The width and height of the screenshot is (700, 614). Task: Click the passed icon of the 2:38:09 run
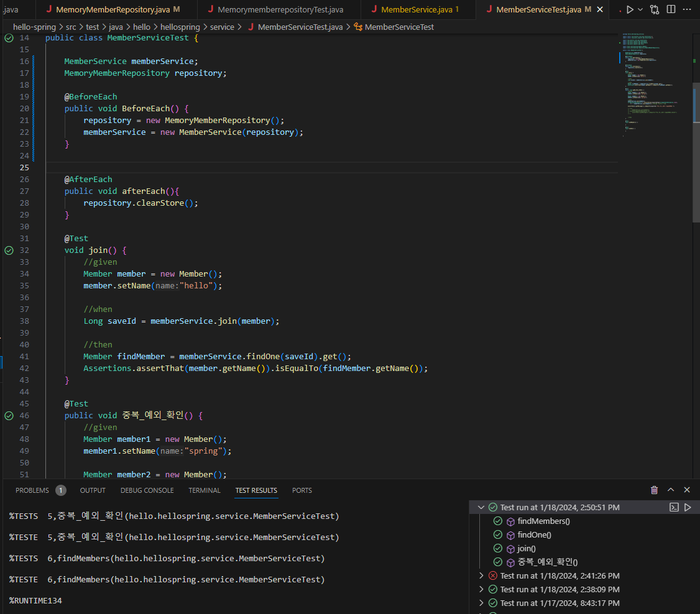[x=493, y=589]
